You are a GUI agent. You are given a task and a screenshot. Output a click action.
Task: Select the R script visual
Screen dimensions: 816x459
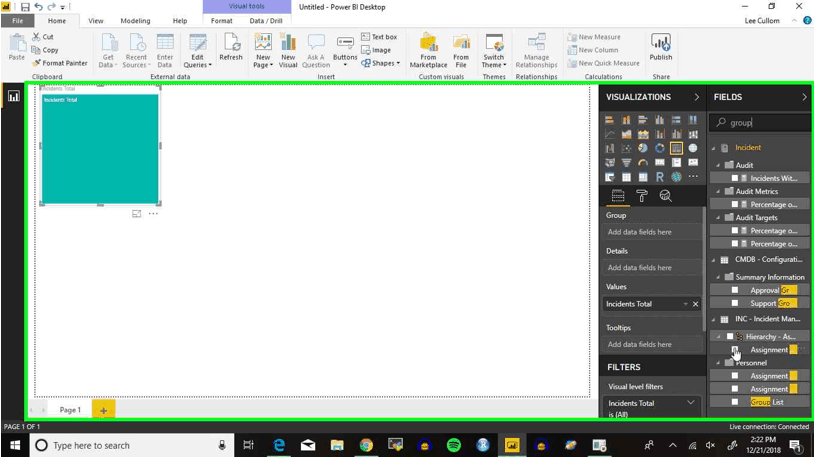tap(659, 177)
